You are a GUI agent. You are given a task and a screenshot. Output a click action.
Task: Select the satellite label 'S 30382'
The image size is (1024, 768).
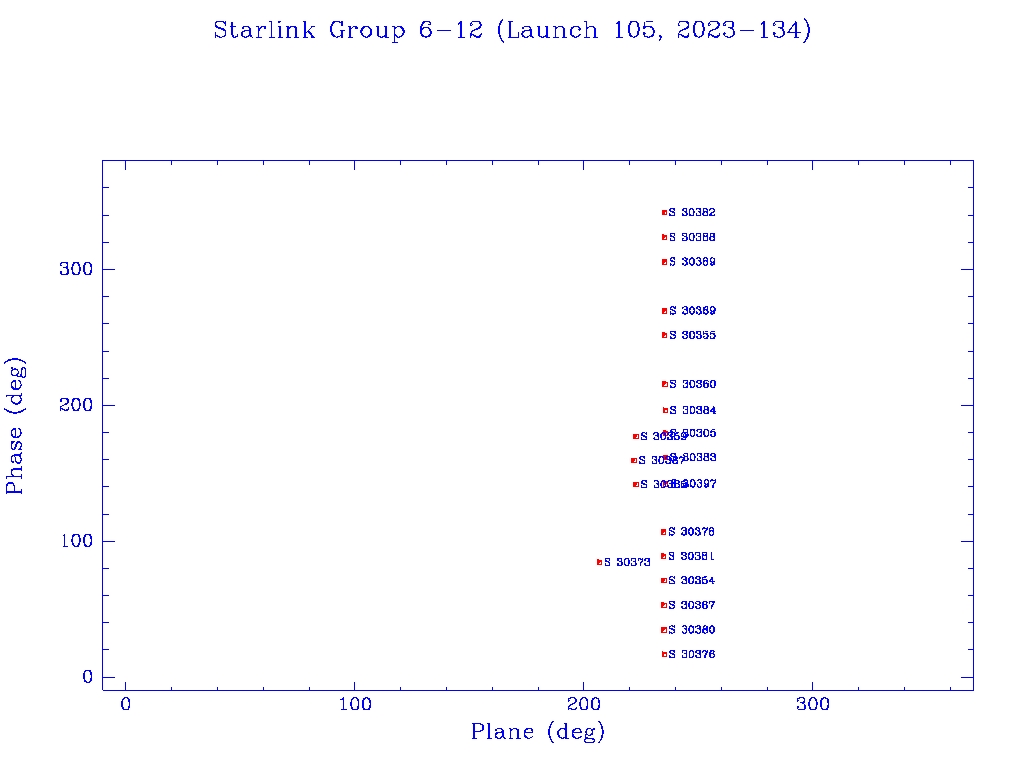click(692, 212)
